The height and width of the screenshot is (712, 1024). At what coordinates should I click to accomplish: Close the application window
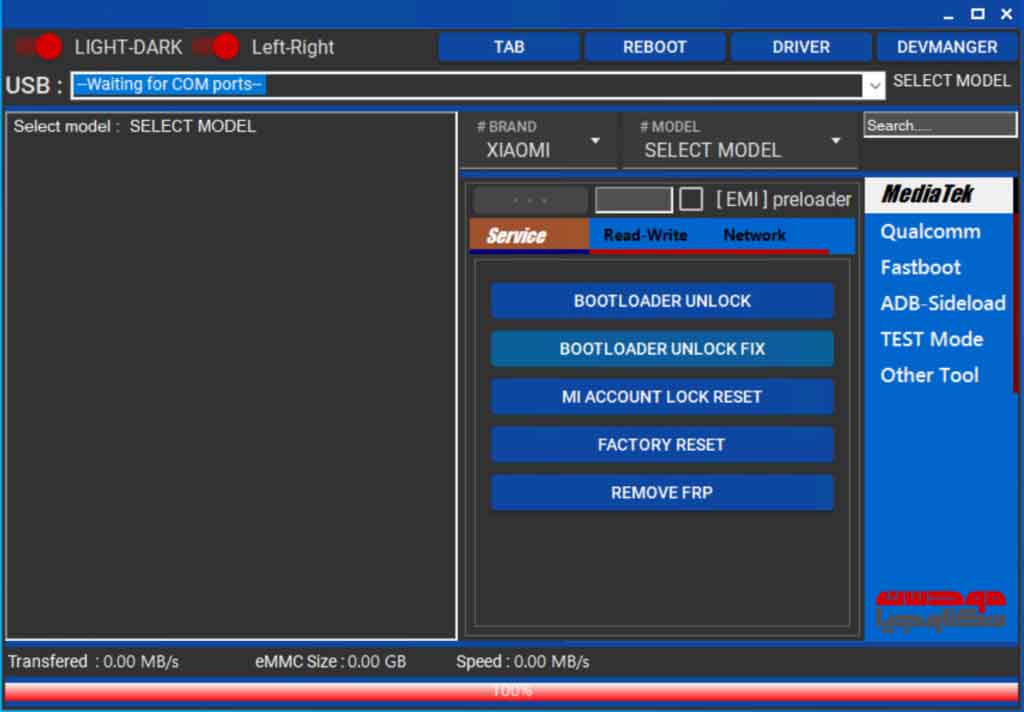1006,14
